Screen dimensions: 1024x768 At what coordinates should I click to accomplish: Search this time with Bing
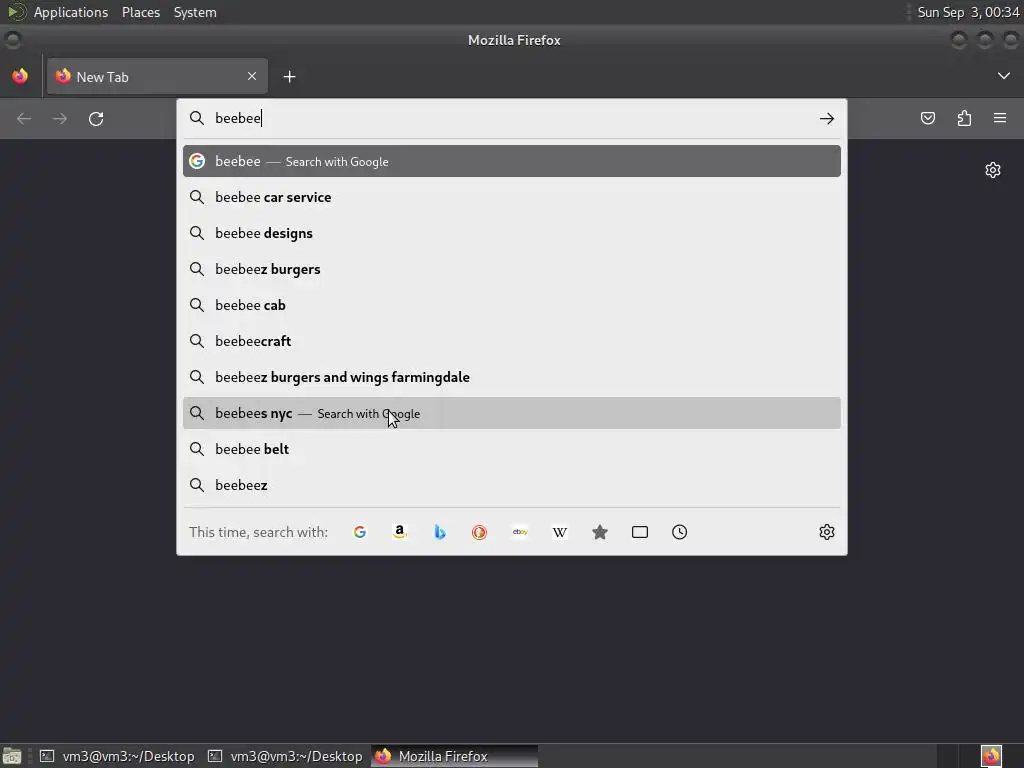pos(440,532)
